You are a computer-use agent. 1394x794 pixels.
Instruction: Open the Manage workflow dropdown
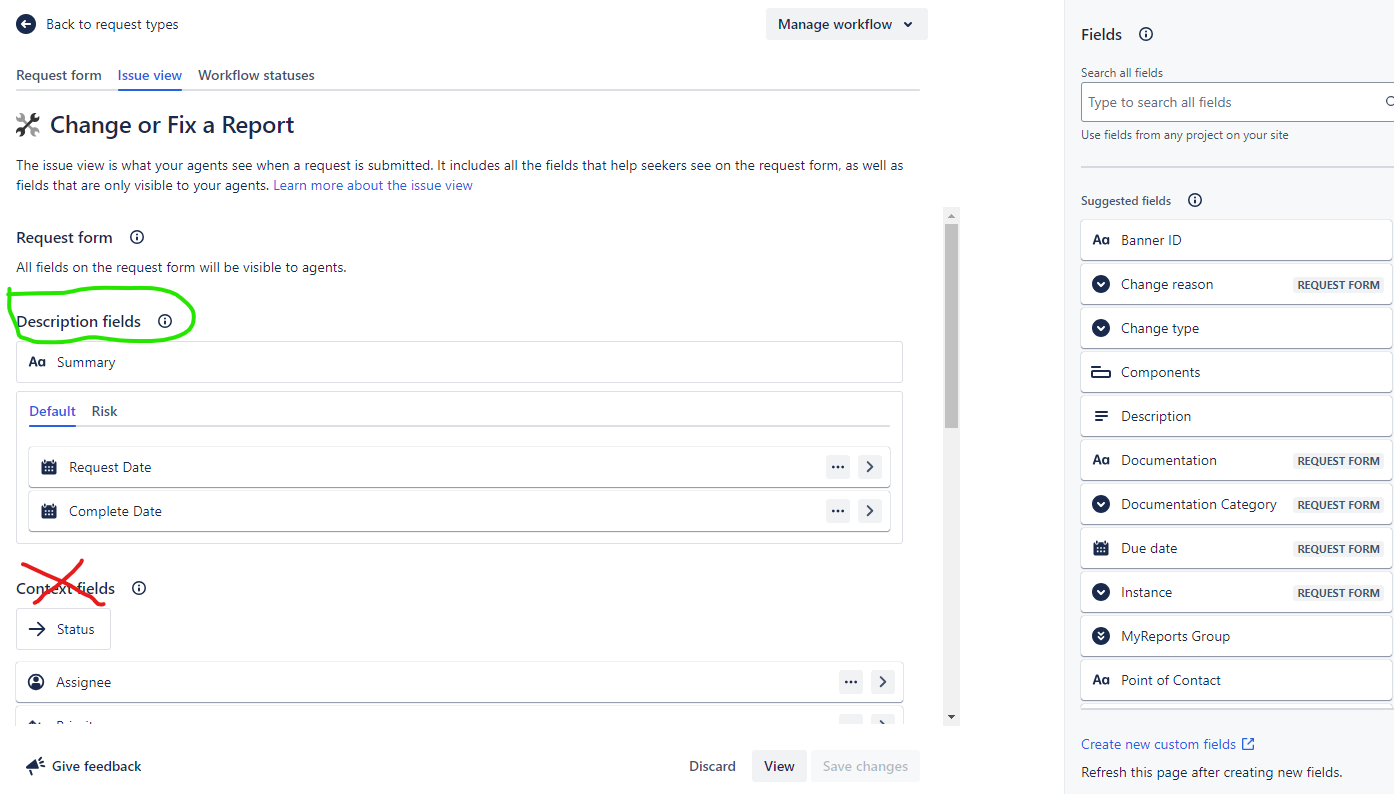click(846, 23)
